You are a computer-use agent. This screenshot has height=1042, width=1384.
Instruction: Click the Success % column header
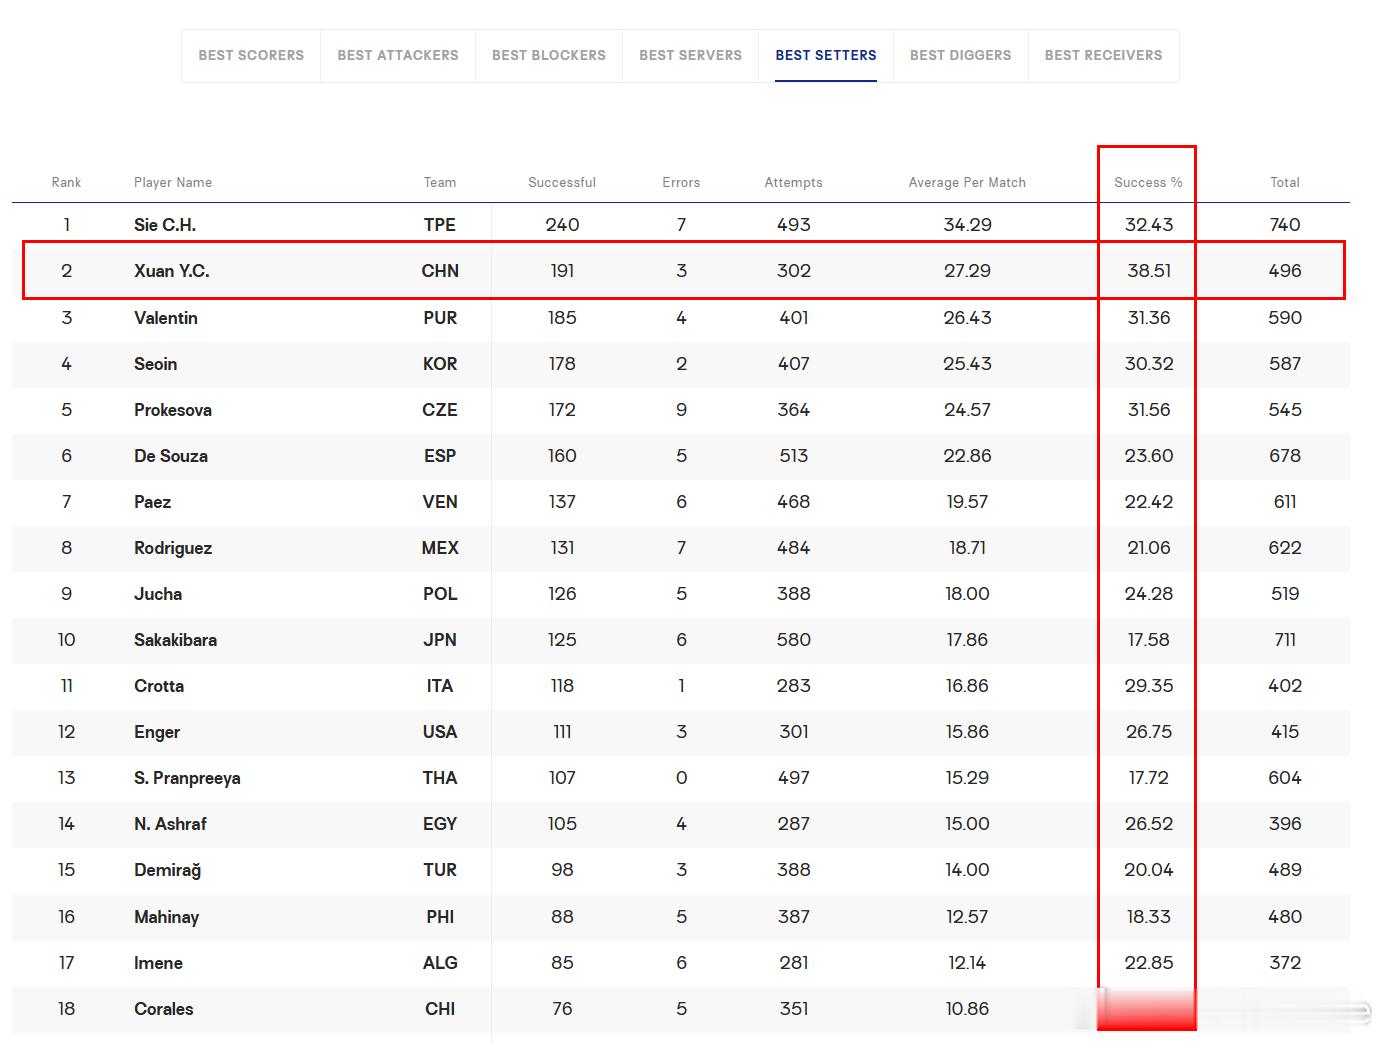[x=1148, y=182]
